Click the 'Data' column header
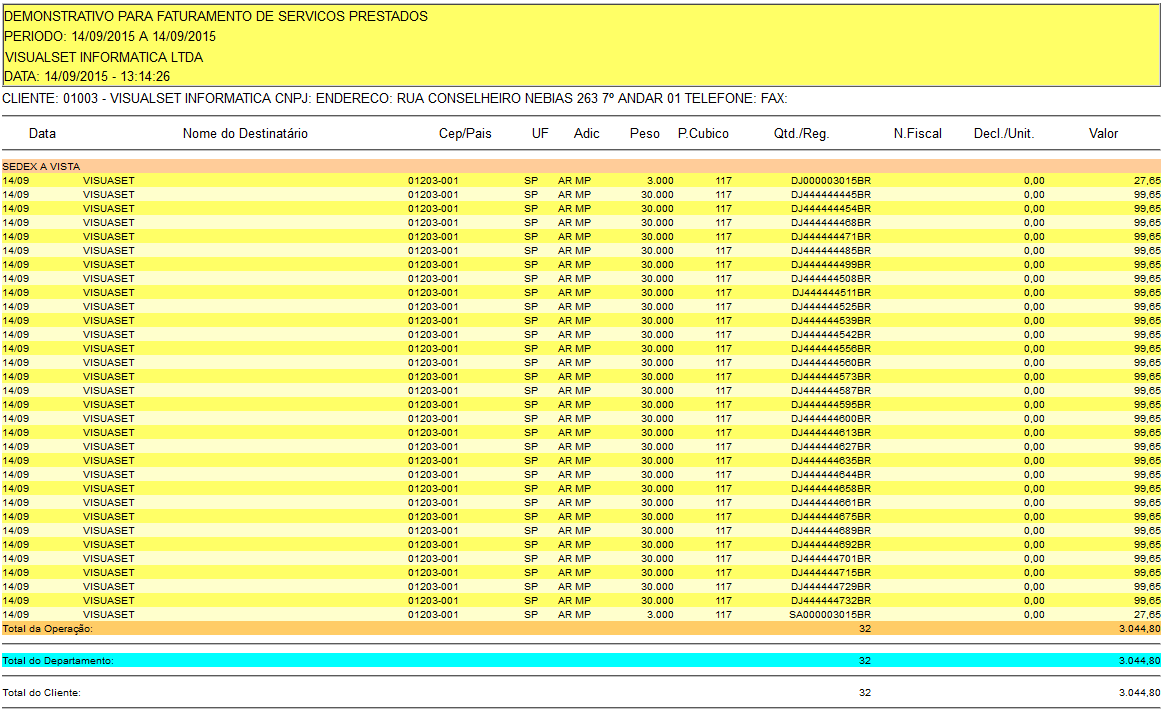The width and height of the screenshot is (1163, 710). click(42, 134)
